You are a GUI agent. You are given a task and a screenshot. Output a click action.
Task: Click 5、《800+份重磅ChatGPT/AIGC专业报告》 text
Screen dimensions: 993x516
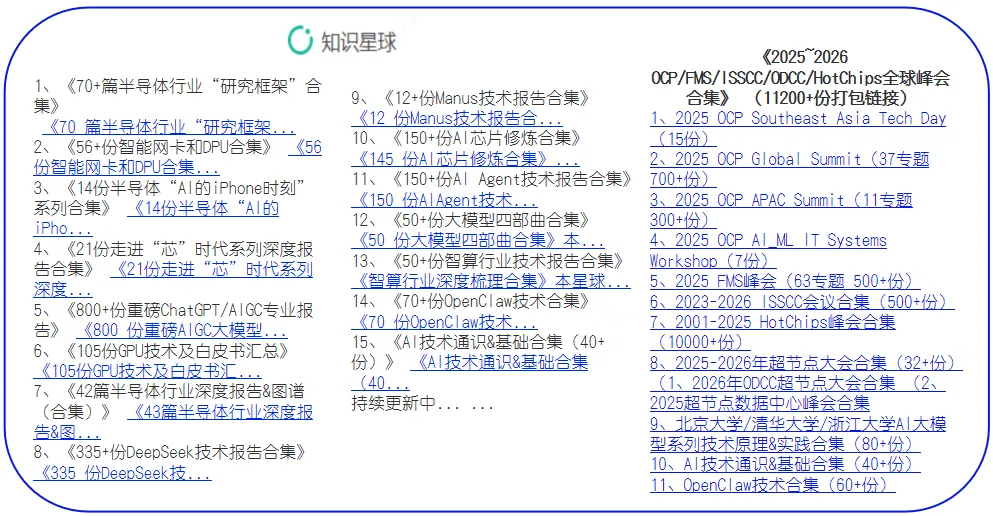pyautogui.click(x=174, y=320)
